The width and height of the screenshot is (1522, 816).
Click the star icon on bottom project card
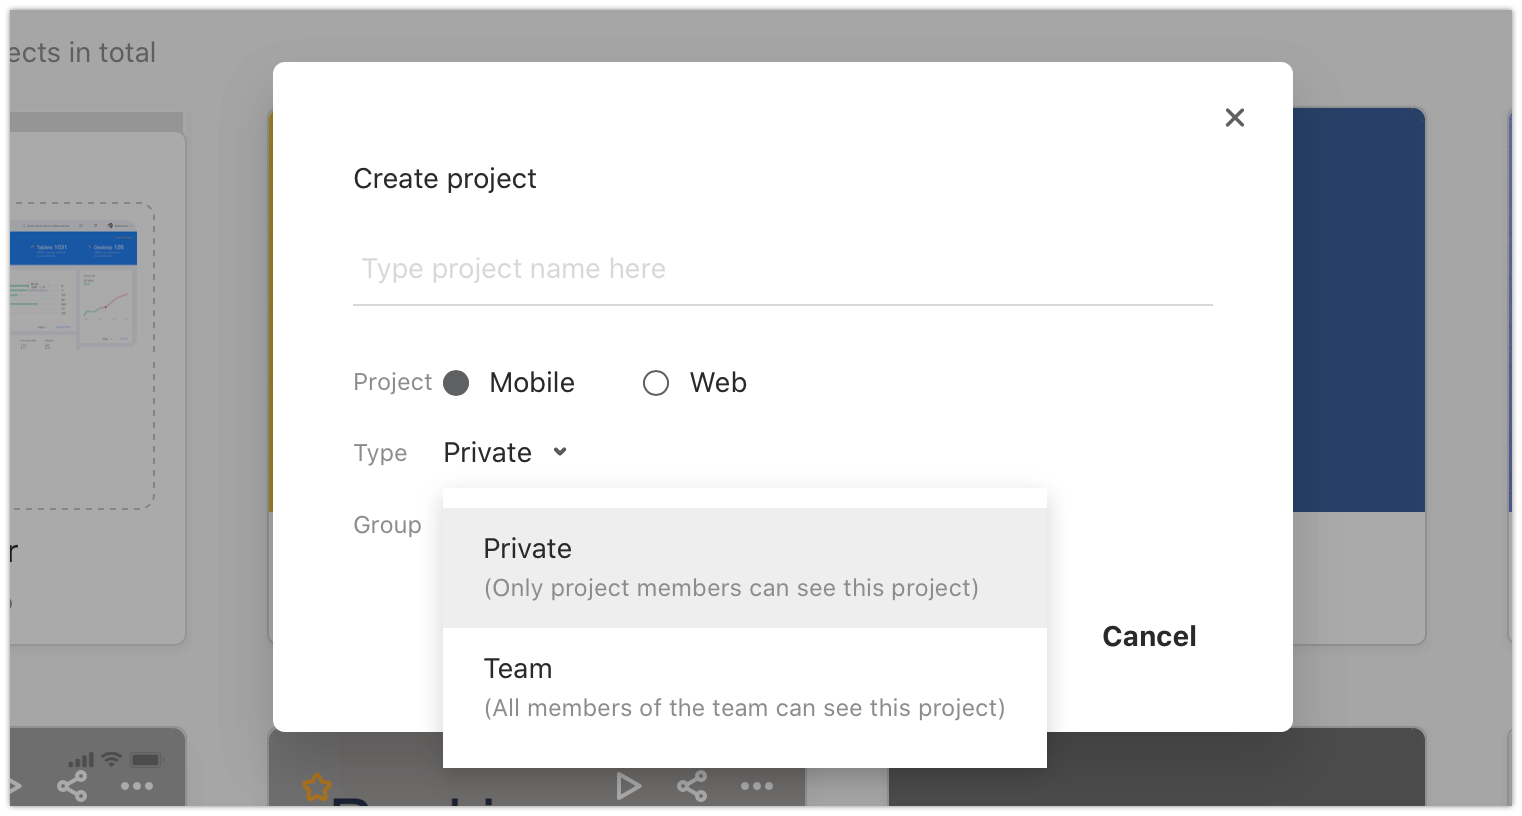coord(317,787)
